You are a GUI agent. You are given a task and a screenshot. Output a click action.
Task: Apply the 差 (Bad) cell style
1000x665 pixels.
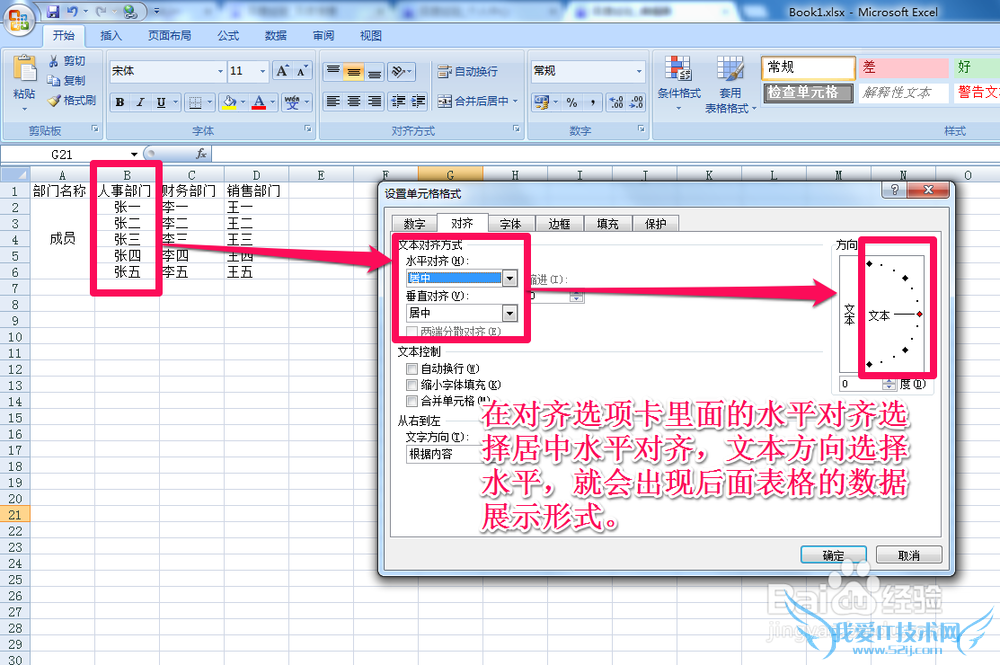pos(904,68)
